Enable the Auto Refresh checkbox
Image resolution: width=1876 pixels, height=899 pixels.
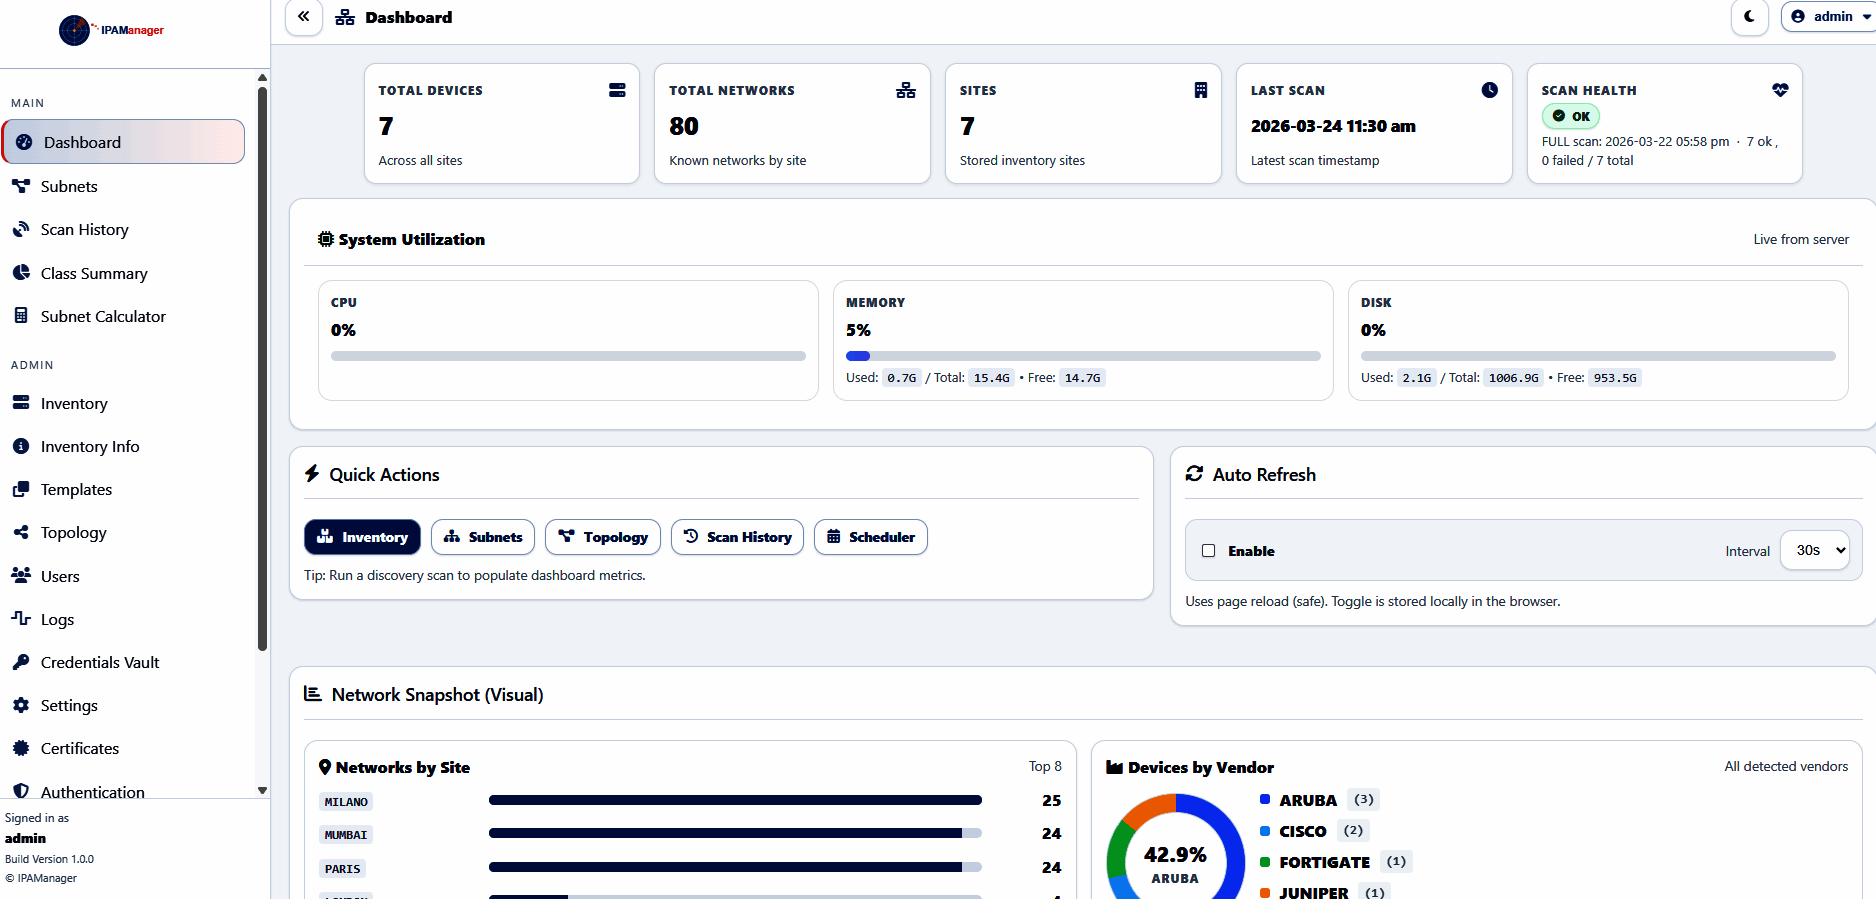pyautogui.click(x=1208, y=551)
